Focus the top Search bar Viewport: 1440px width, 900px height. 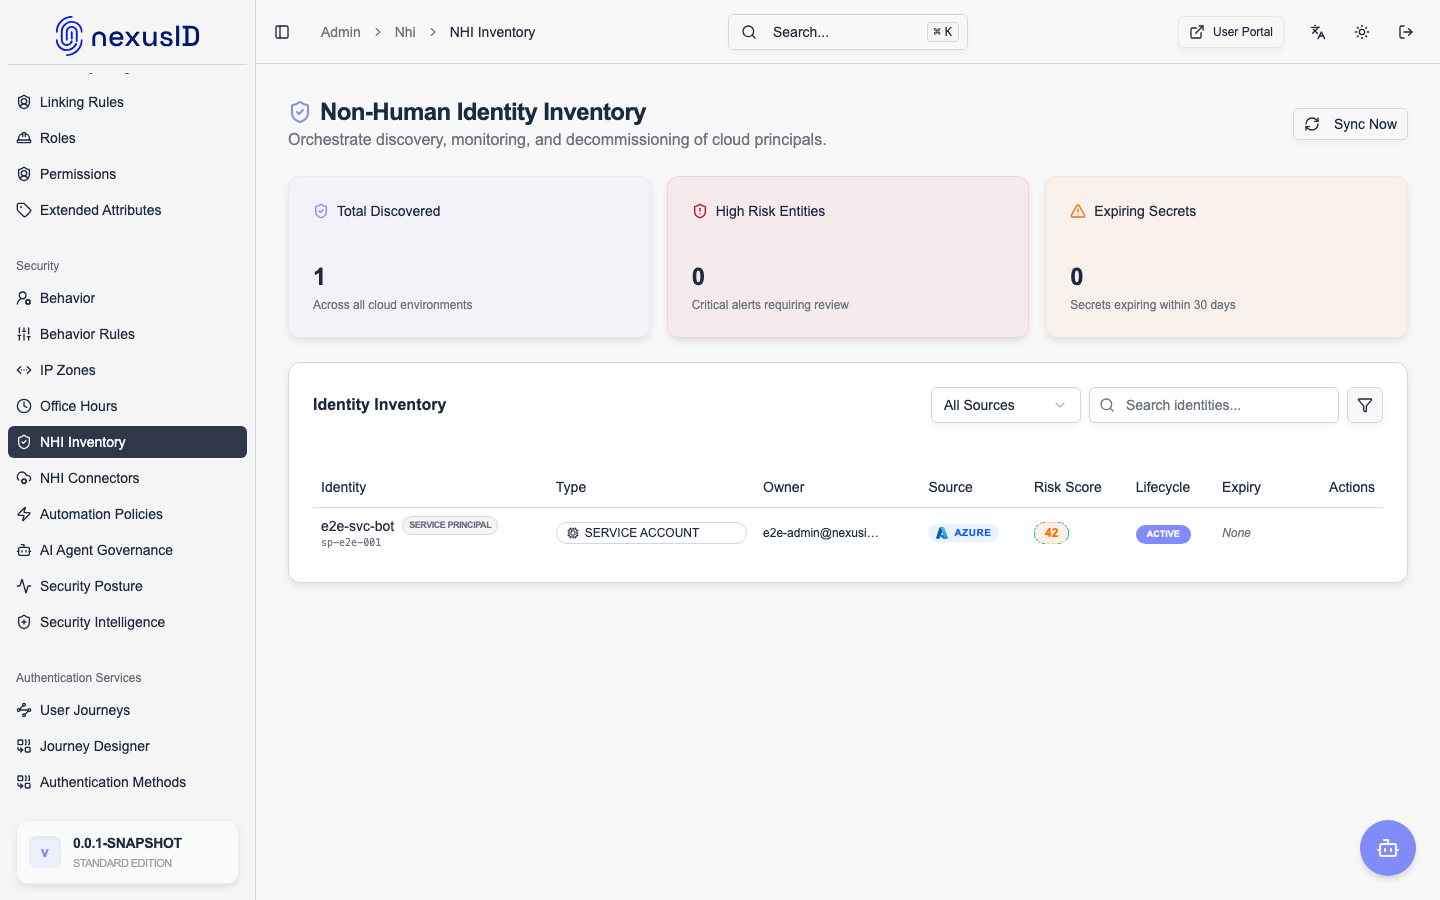click(x=848, y=32)
